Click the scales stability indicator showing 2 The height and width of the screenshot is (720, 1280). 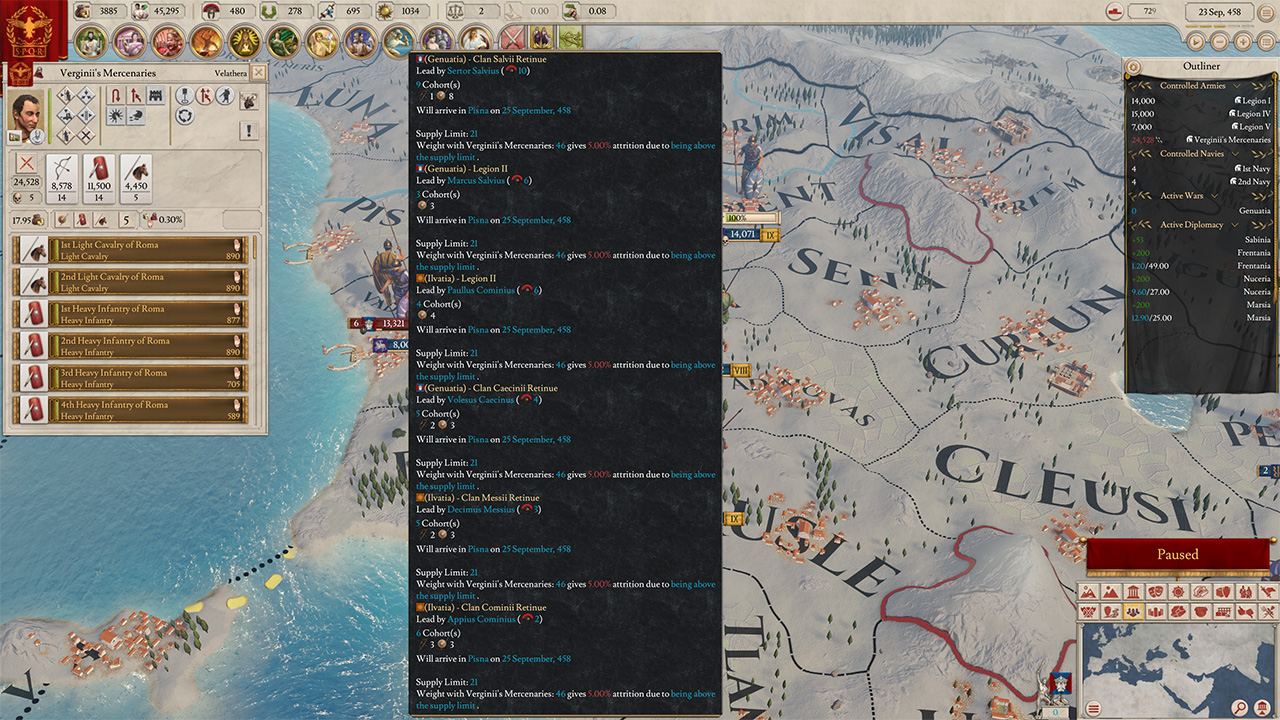tap(474, 11)
